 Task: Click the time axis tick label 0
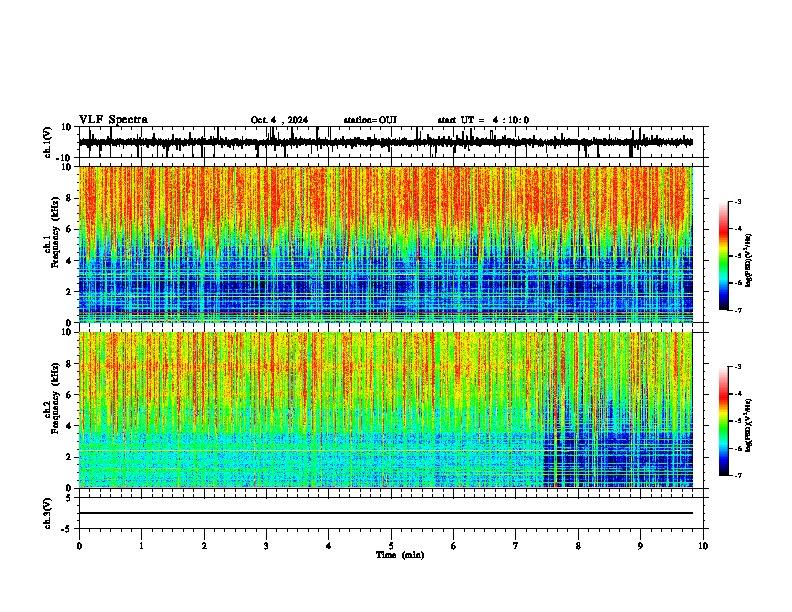coord(79,546)
